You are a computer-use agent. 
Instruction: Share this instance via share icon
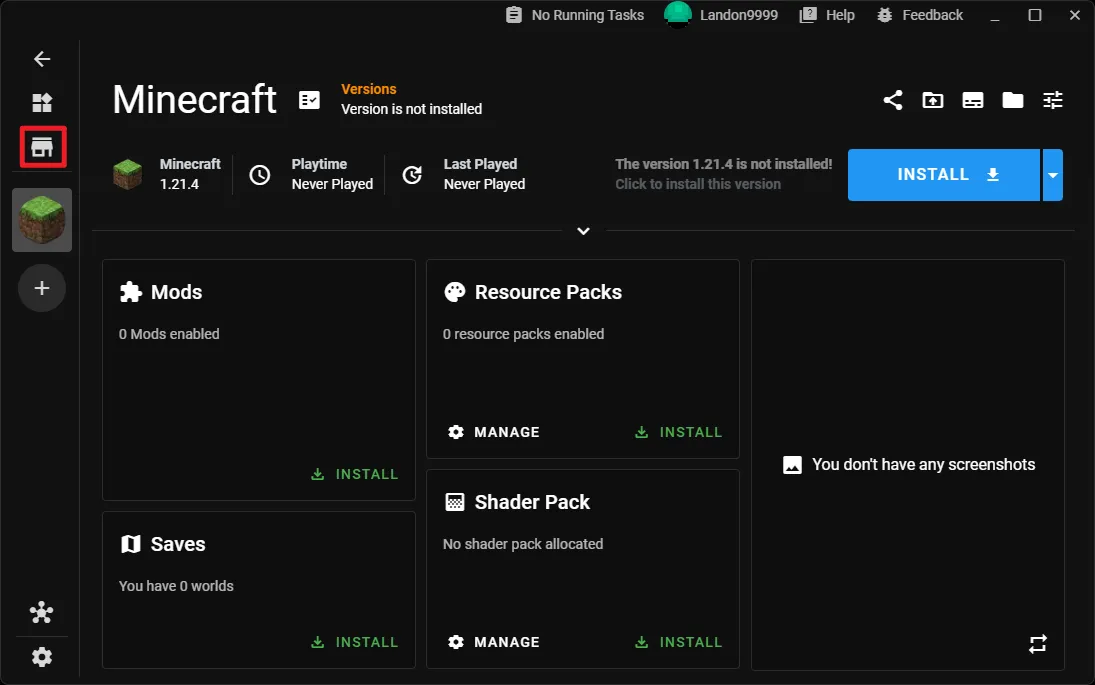[892, 101]
